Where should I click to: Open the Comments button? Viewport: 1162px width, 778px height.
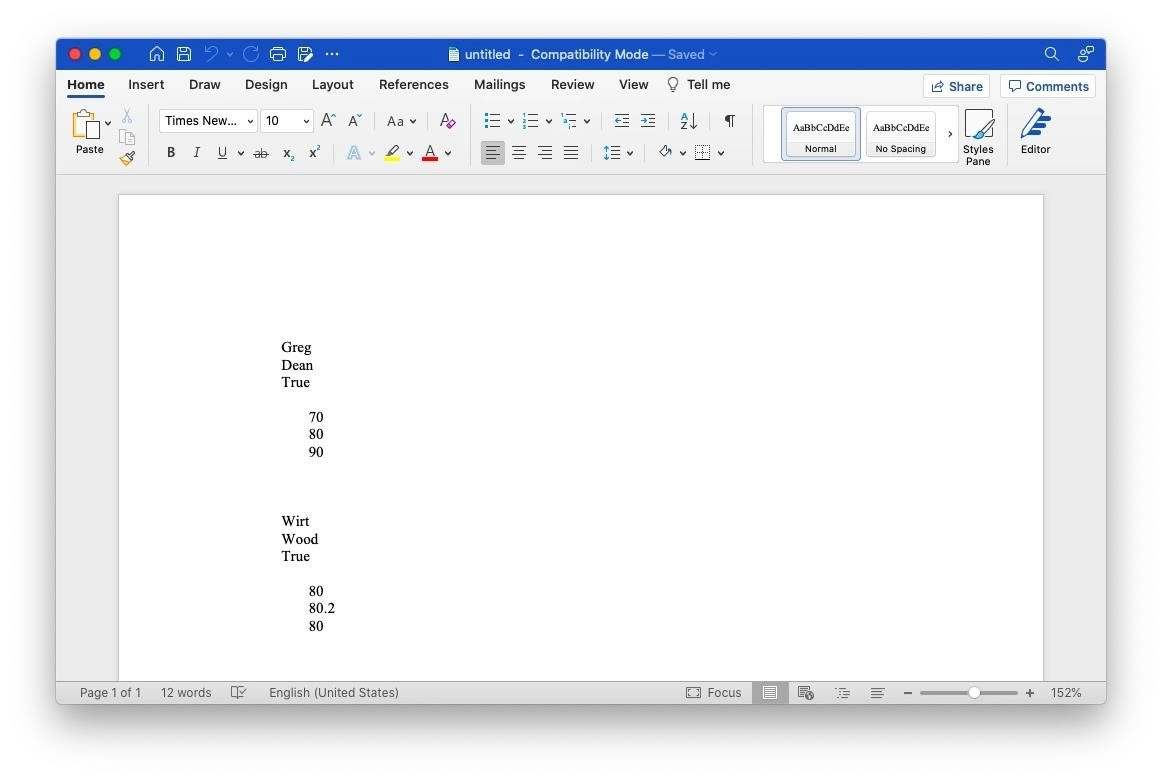click(1048, 86)
